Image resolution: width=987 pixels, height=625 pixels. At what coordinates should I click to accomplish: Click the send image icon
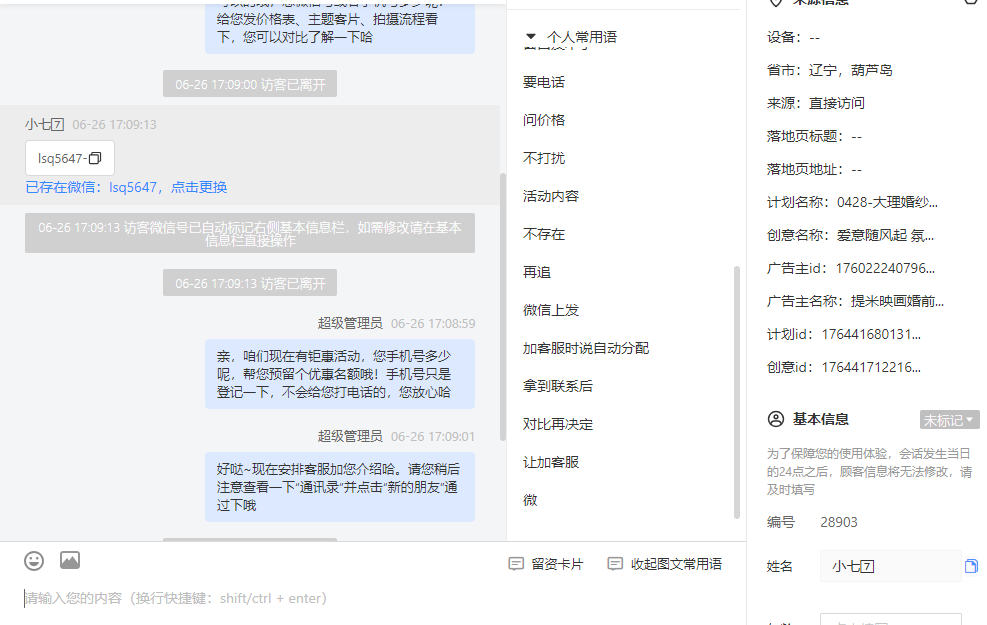[x=70, y=560]
